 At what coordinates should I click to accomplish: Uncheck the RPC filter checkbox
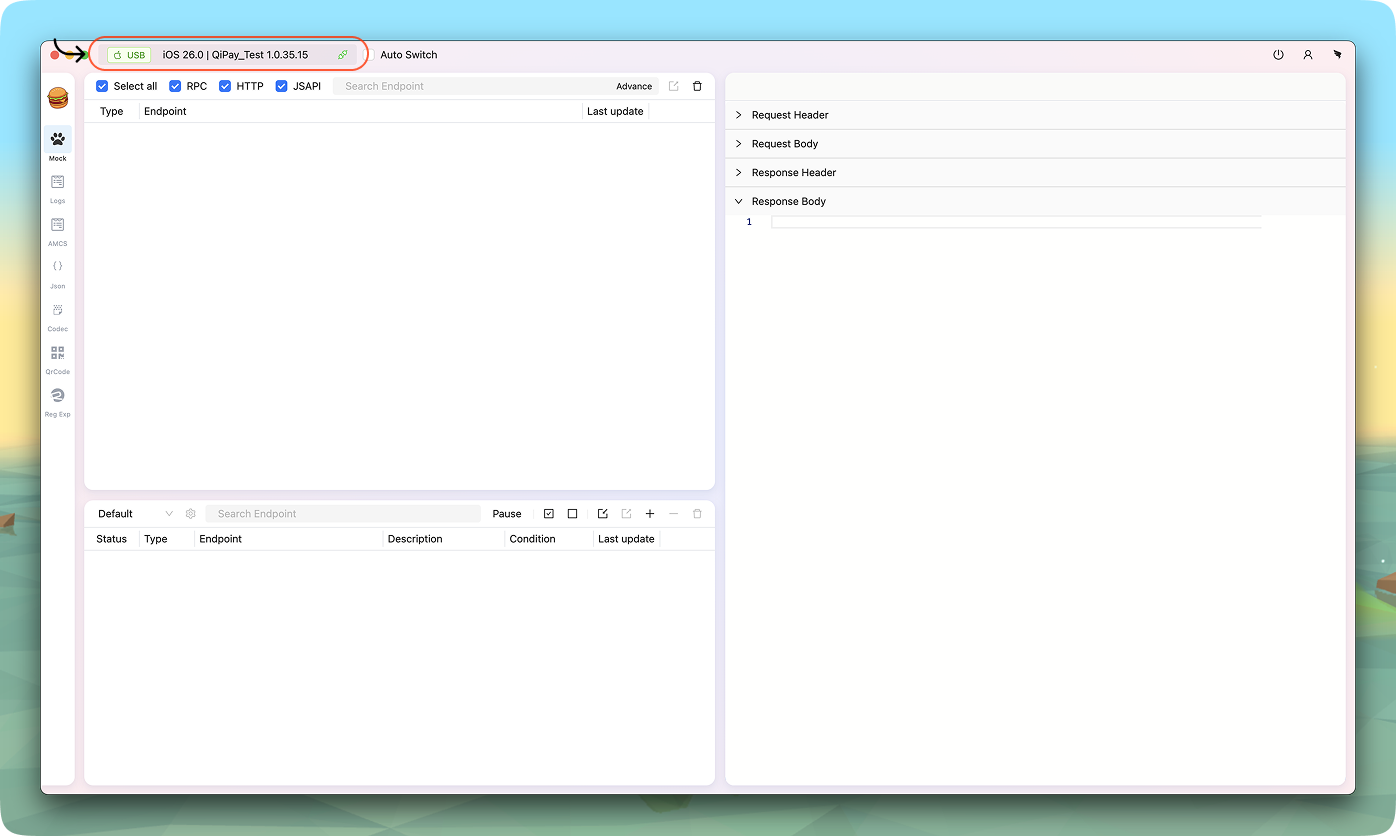(175, 86)
